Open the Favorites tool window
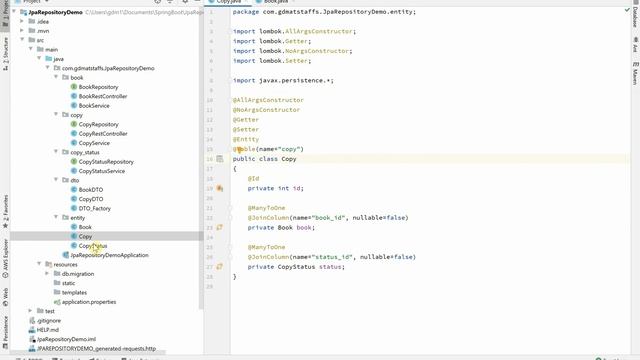Screen dimensions: 640x360 tap(5, 211)
